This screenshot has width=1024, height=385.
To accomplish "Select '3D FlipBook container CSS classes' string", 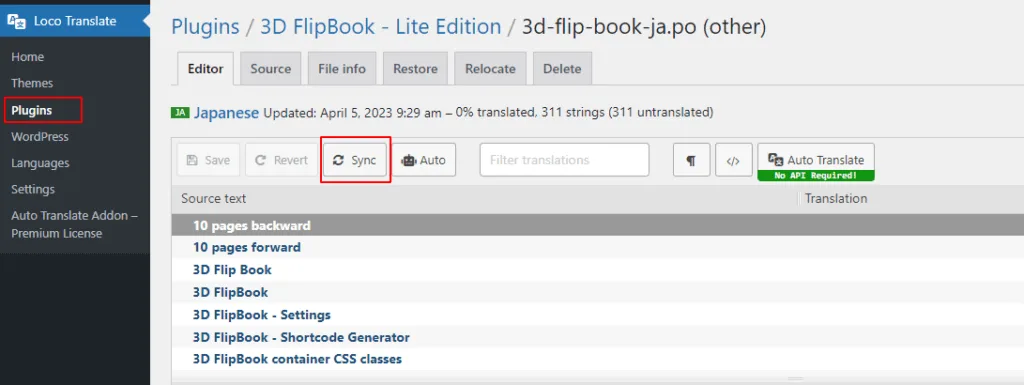I will [598, 359].
